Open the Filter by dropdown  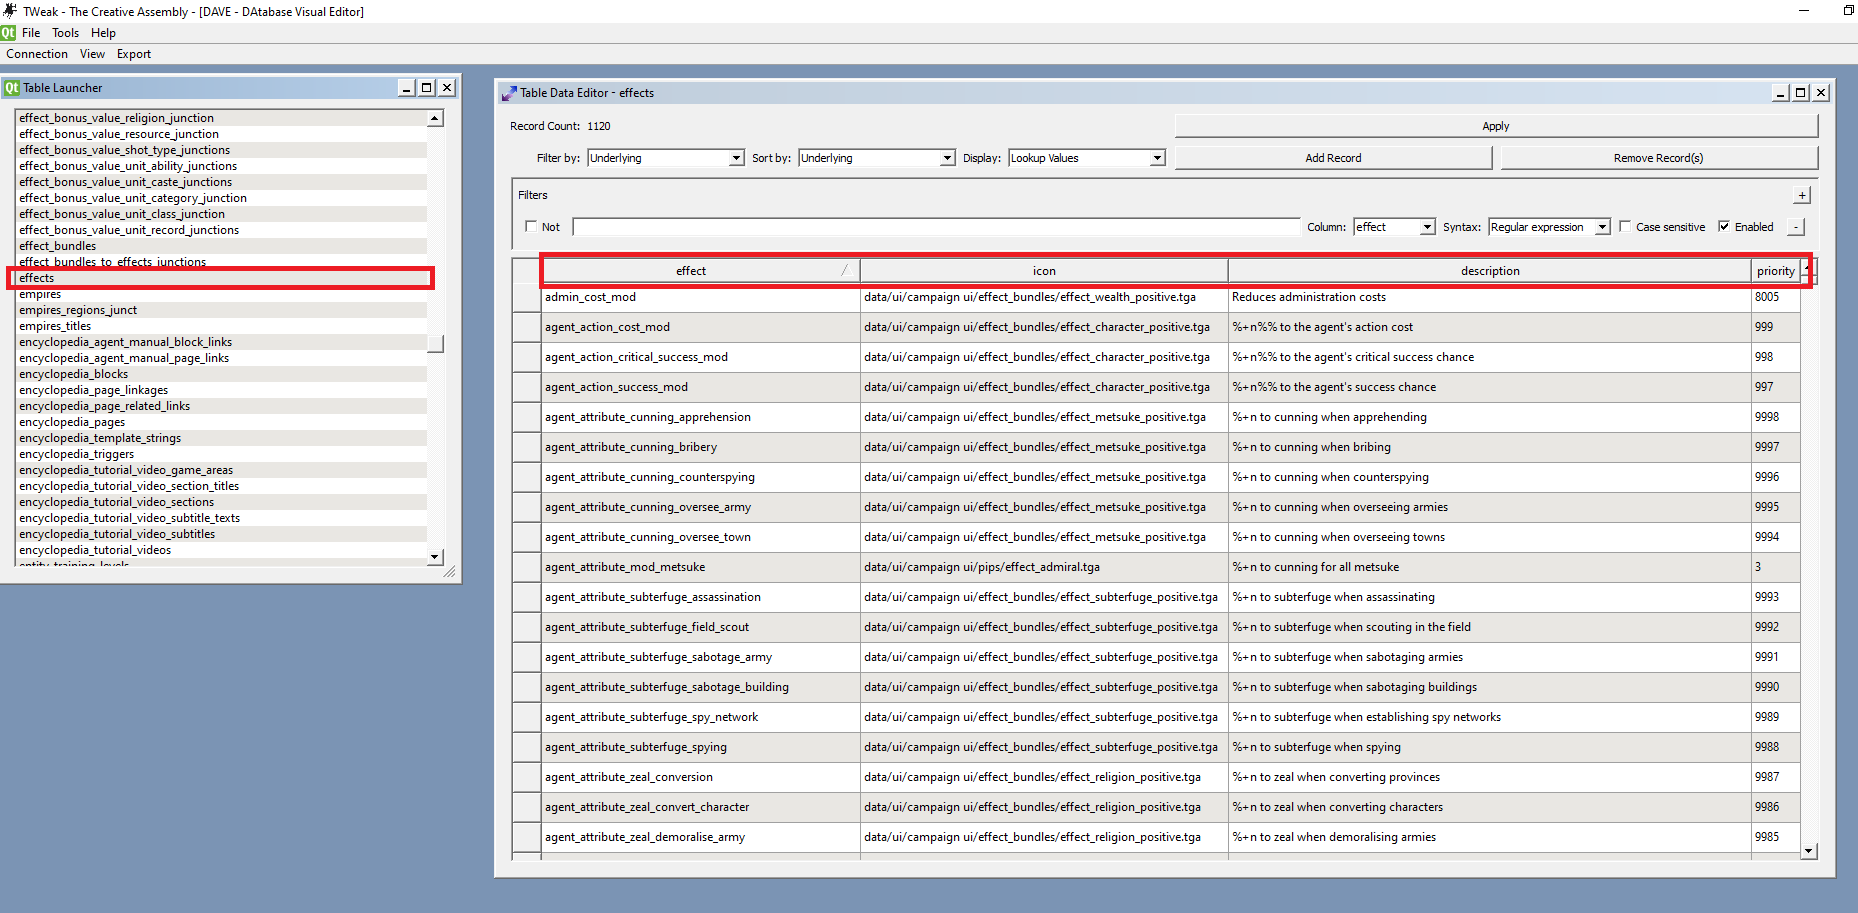click(x=666, y=158)
